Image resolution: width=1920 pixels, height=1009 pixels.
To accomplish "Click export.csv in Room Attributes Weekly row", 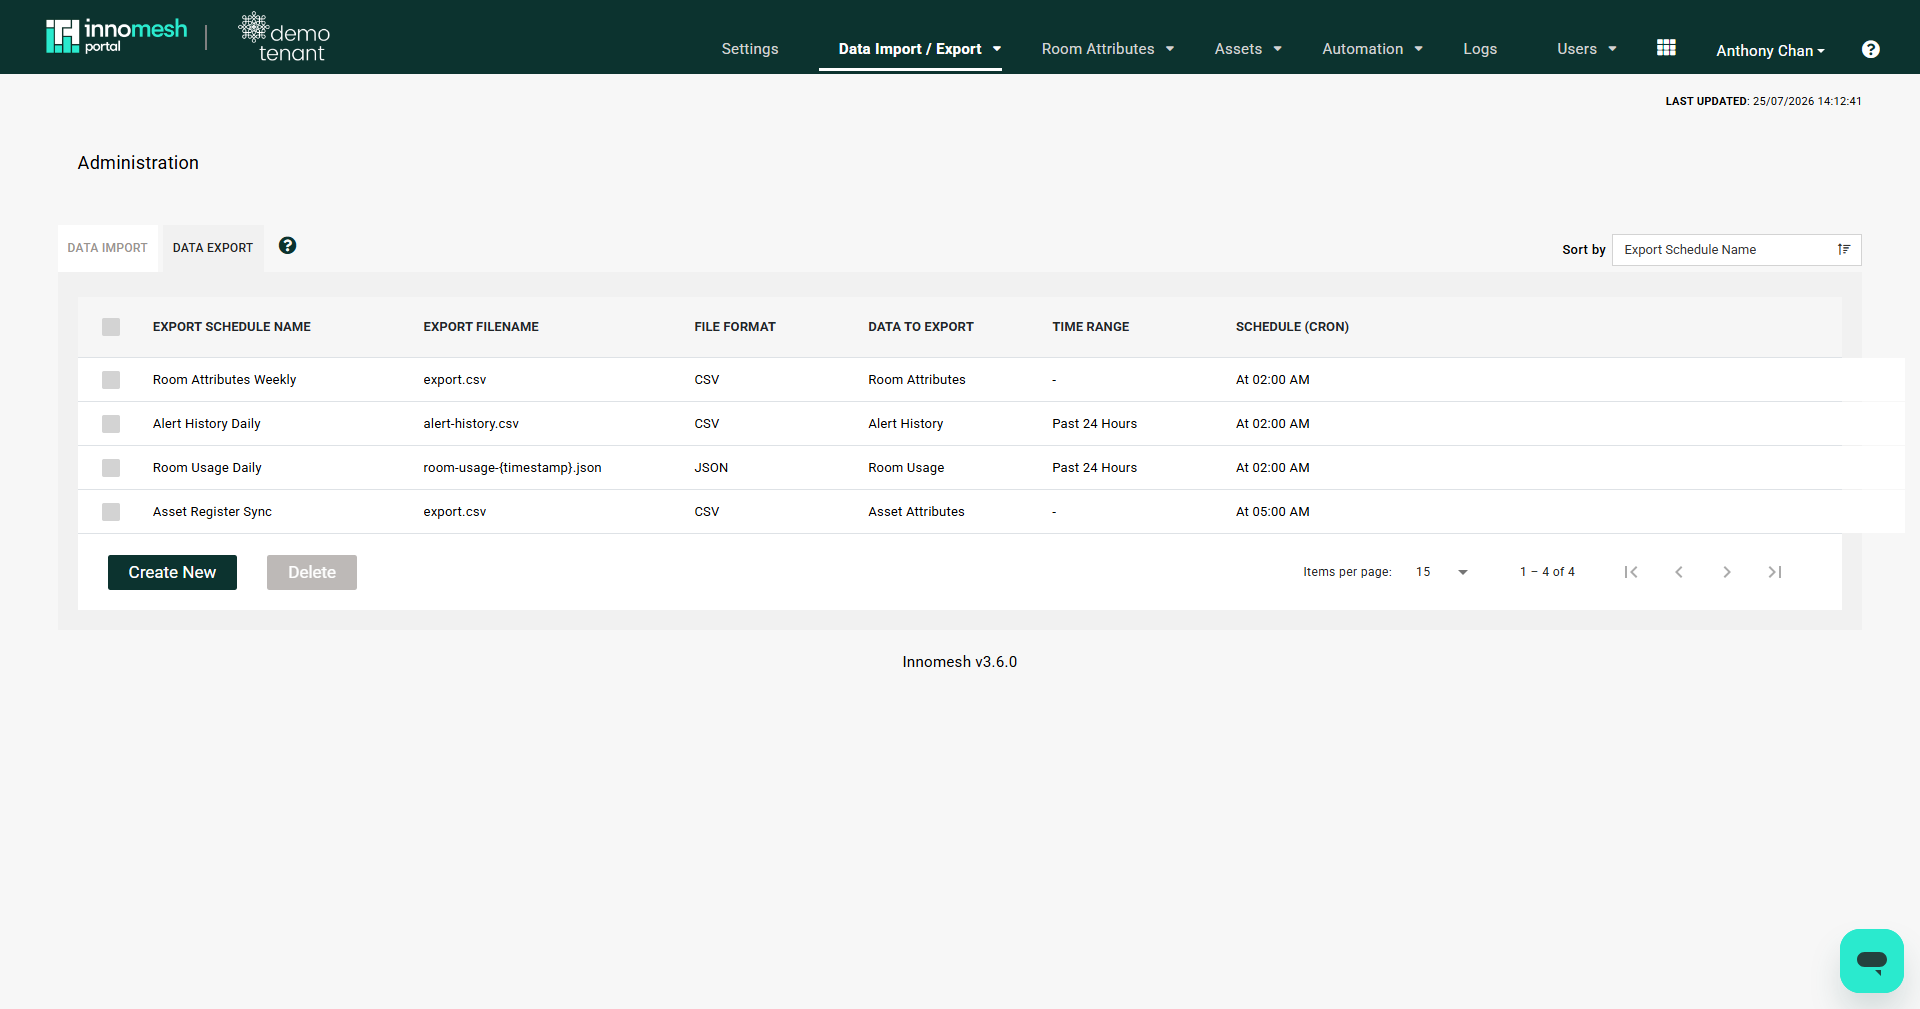I will (454, 380).
